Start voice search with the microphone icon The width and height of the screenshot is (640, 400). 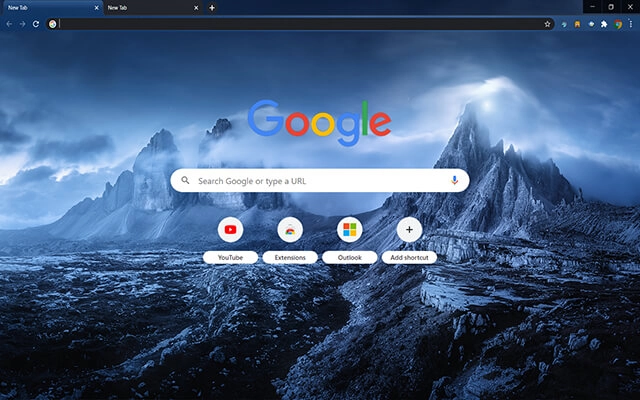(454, 180)
